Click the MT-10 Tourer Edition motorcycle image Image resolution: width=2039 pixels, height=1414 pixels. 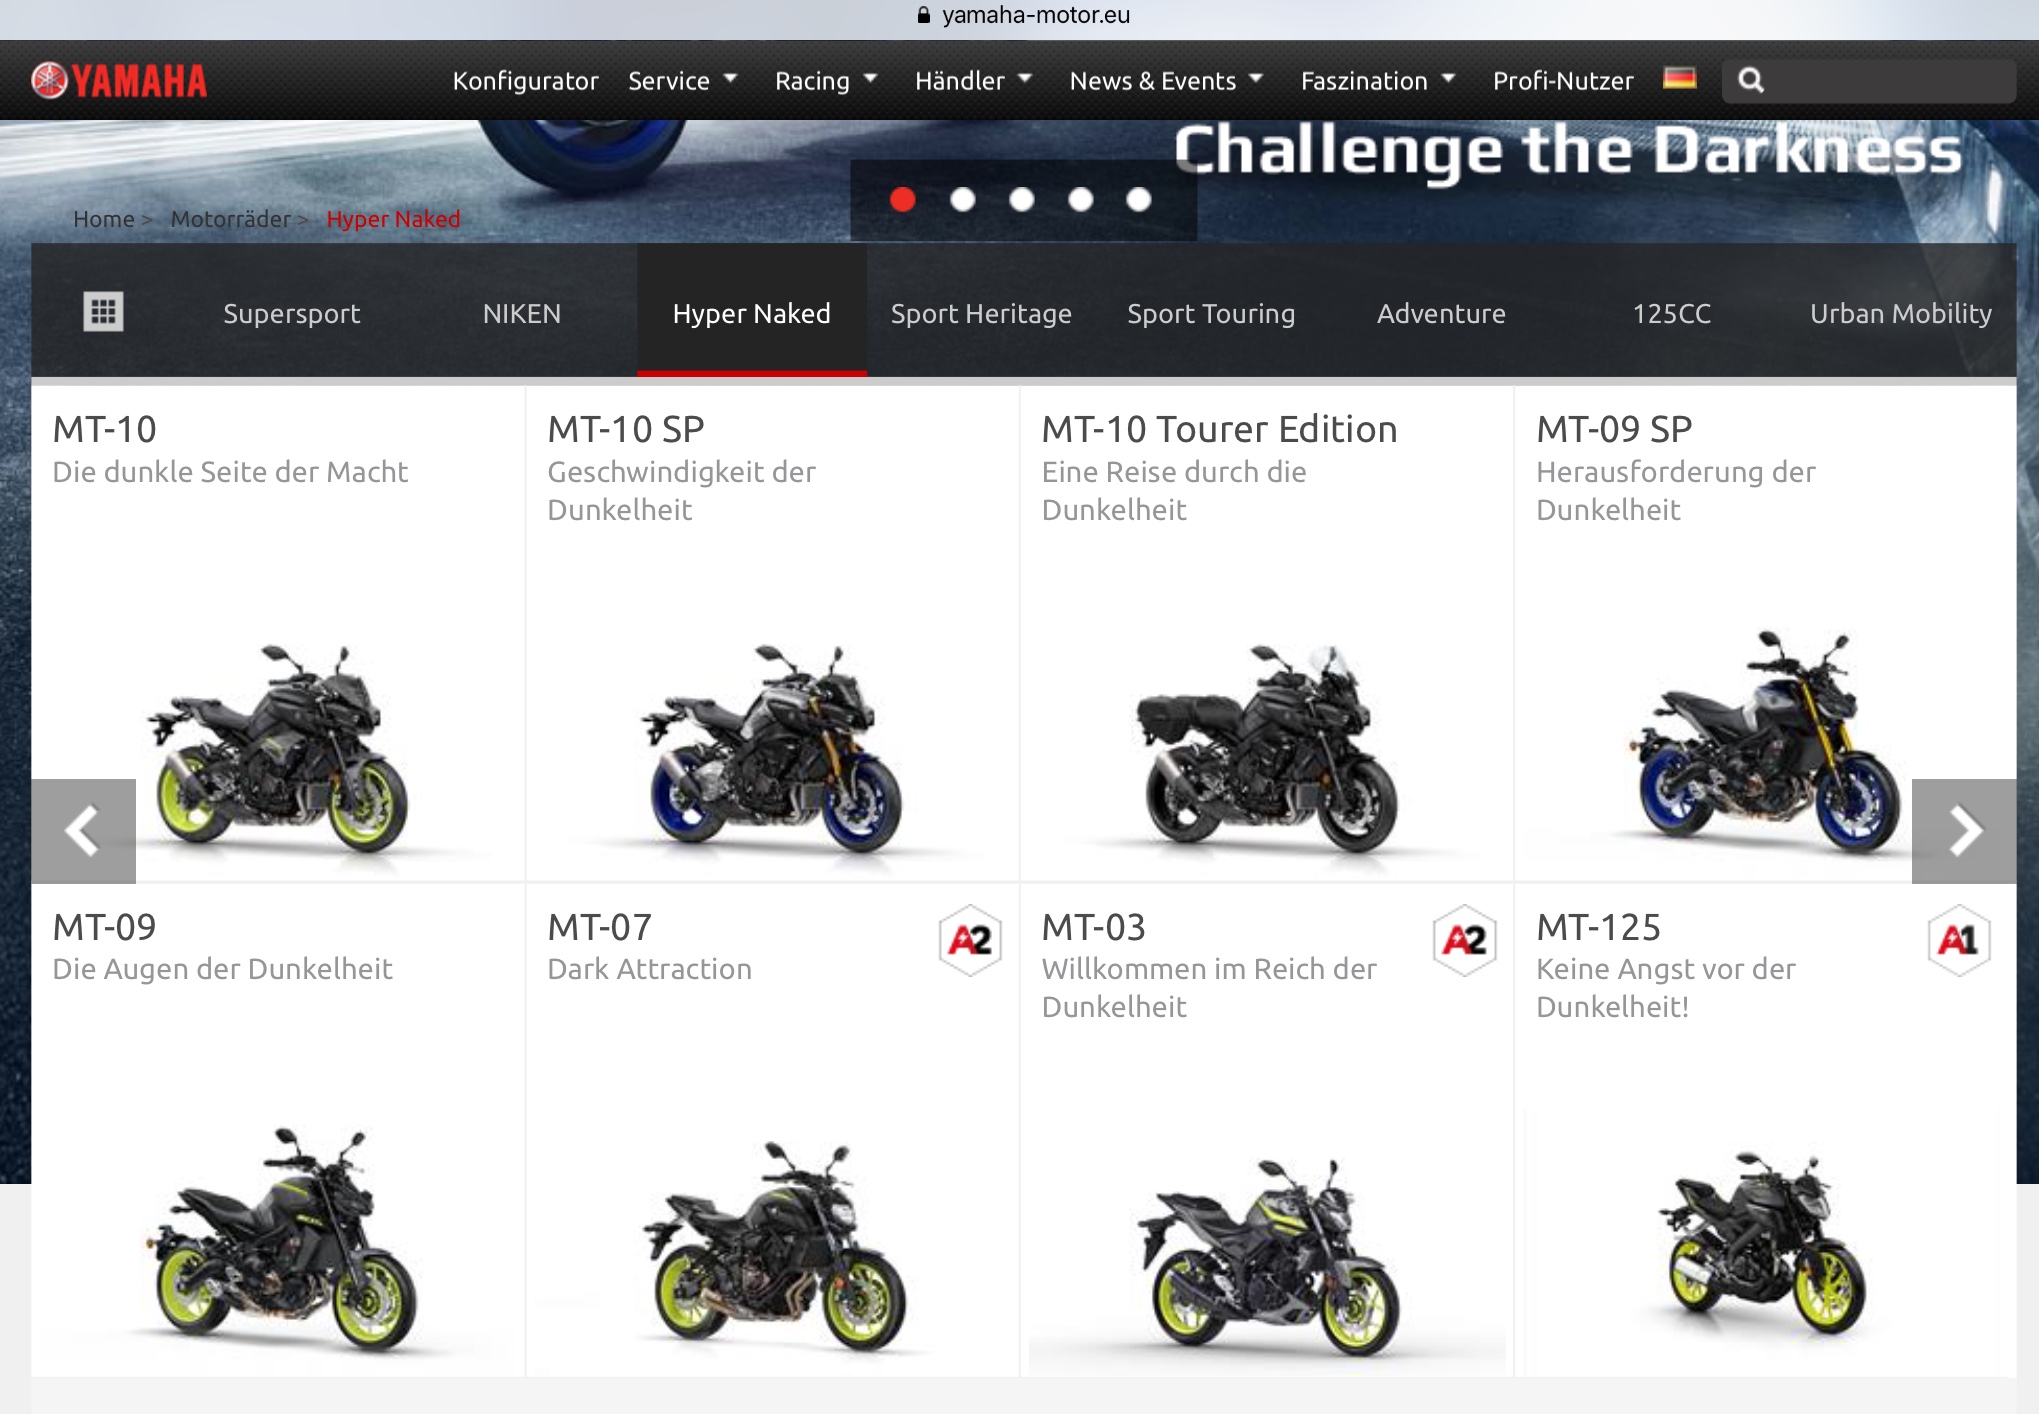pos(1265,750)
